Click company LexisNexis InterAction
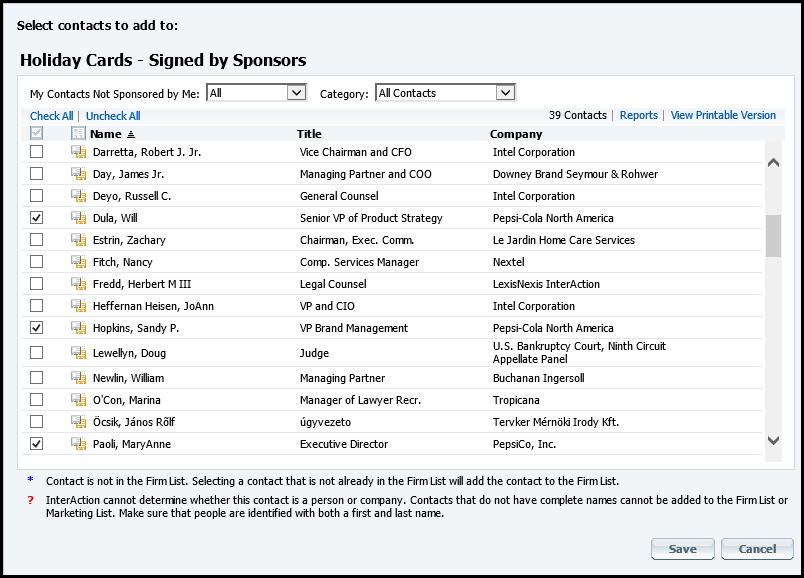This screenshot has height=578, width=804. [x=546, y=284]
